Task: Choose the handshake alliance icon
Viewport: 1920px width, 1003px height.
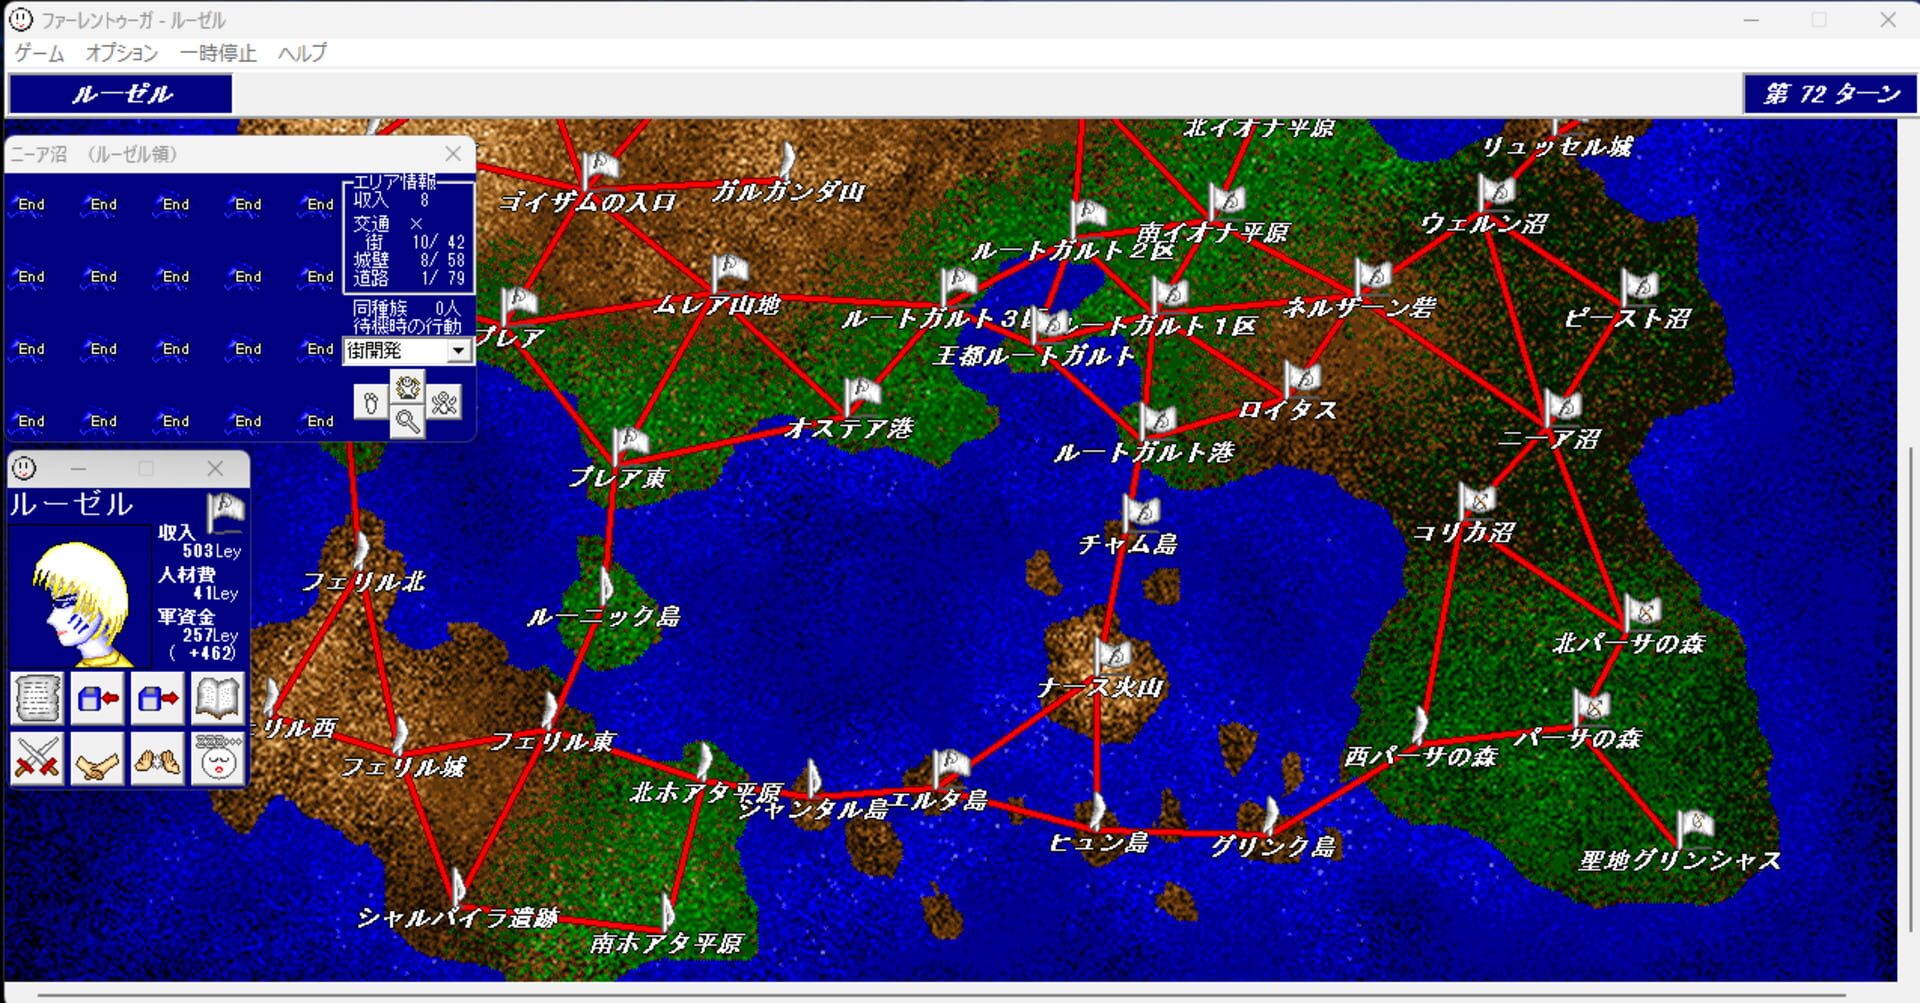Action: pos(97,759)
